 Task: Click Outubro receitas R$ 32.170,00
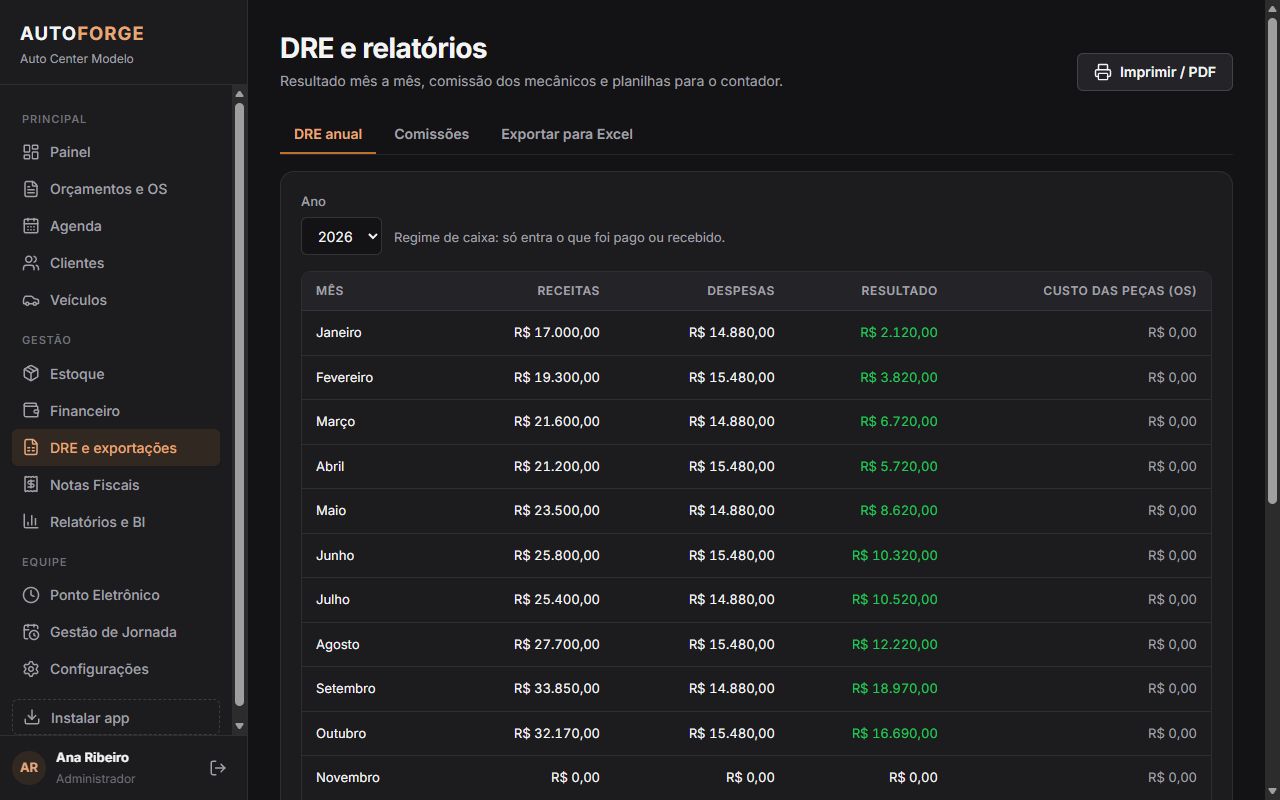(557, 733)
